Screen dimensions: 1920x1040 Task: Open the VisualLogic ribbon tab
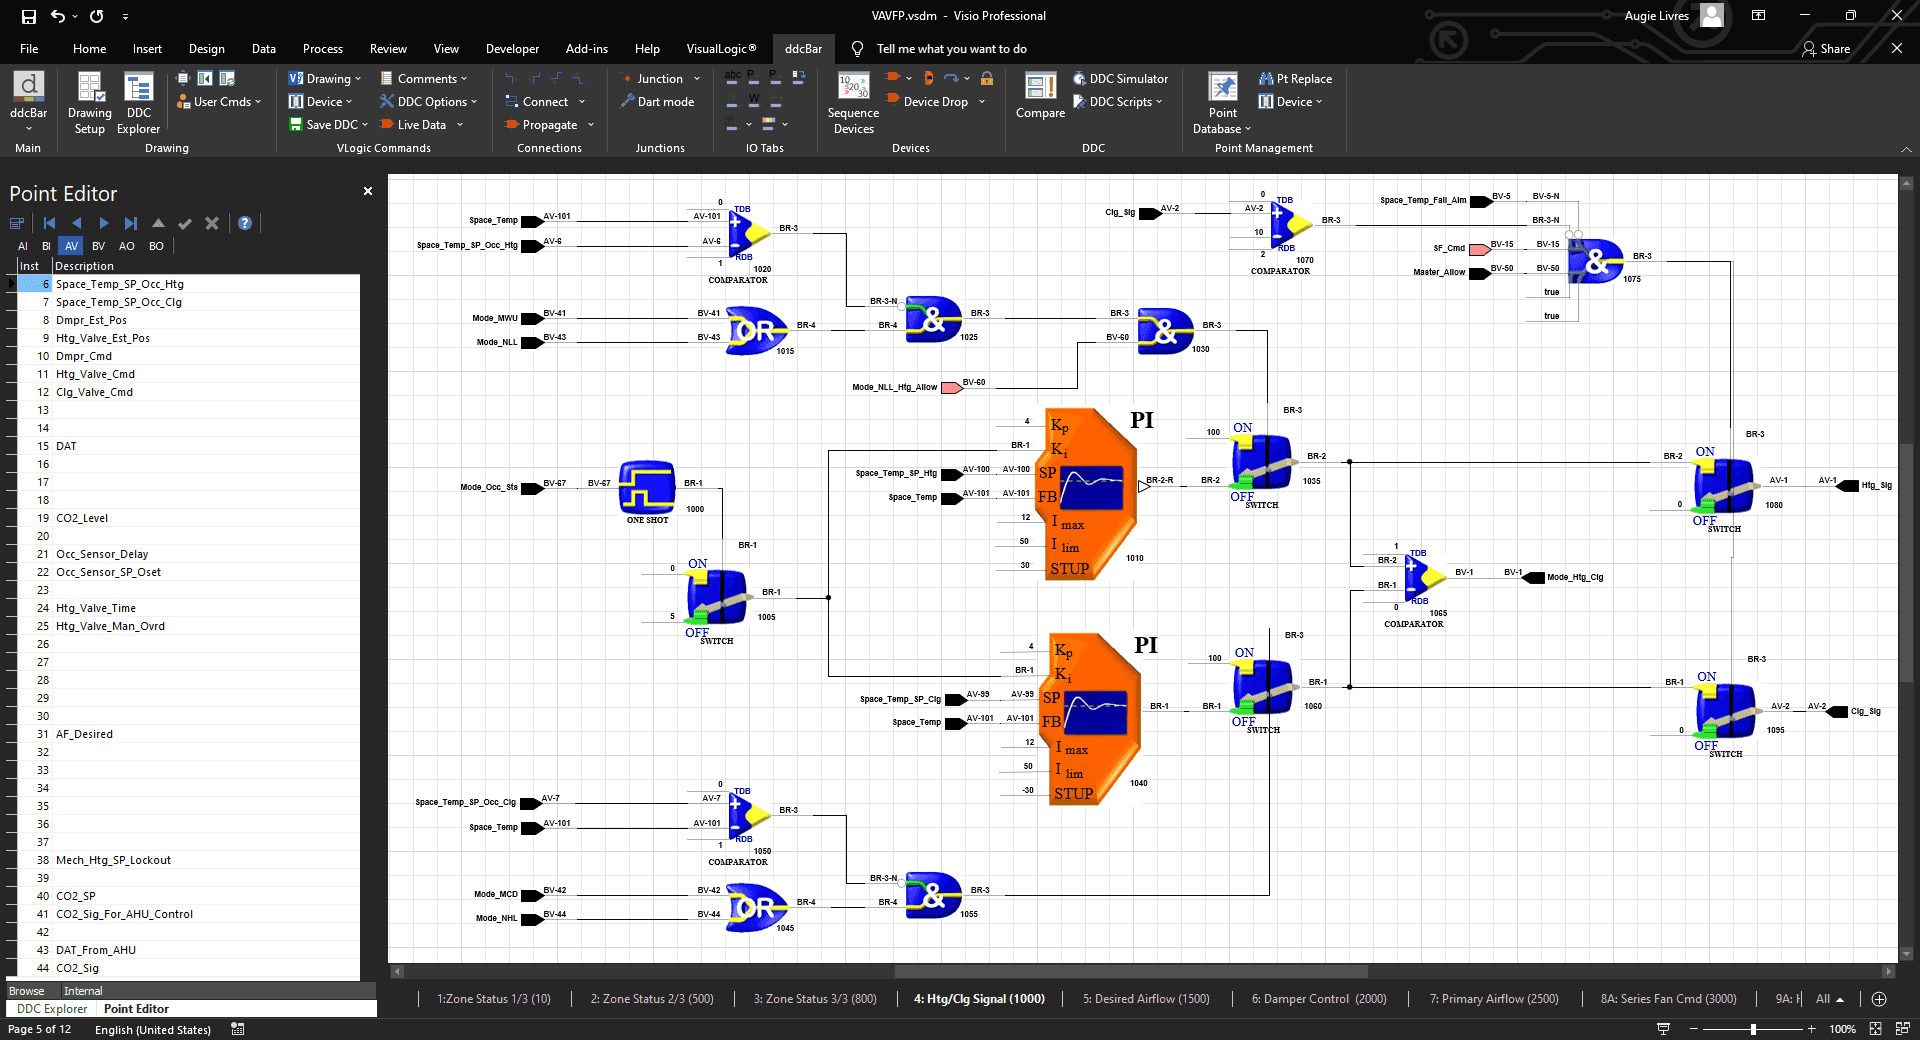point(721,49)
